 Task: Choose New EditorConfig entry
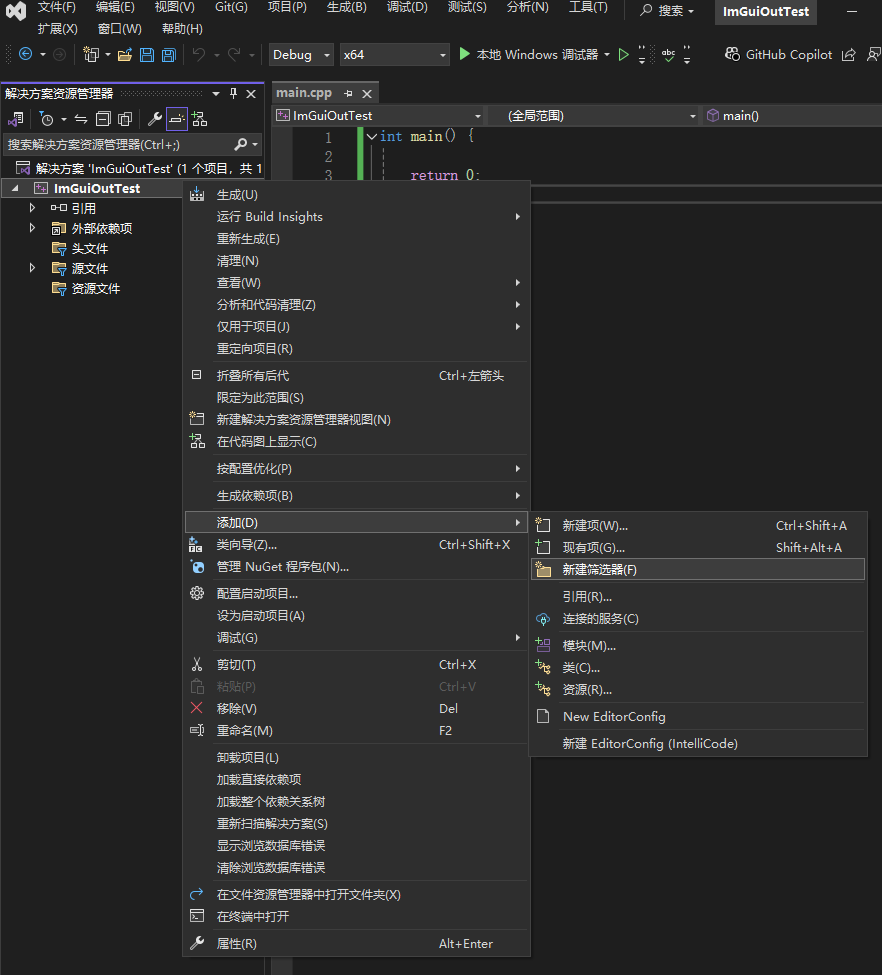(x=698, y=717)
